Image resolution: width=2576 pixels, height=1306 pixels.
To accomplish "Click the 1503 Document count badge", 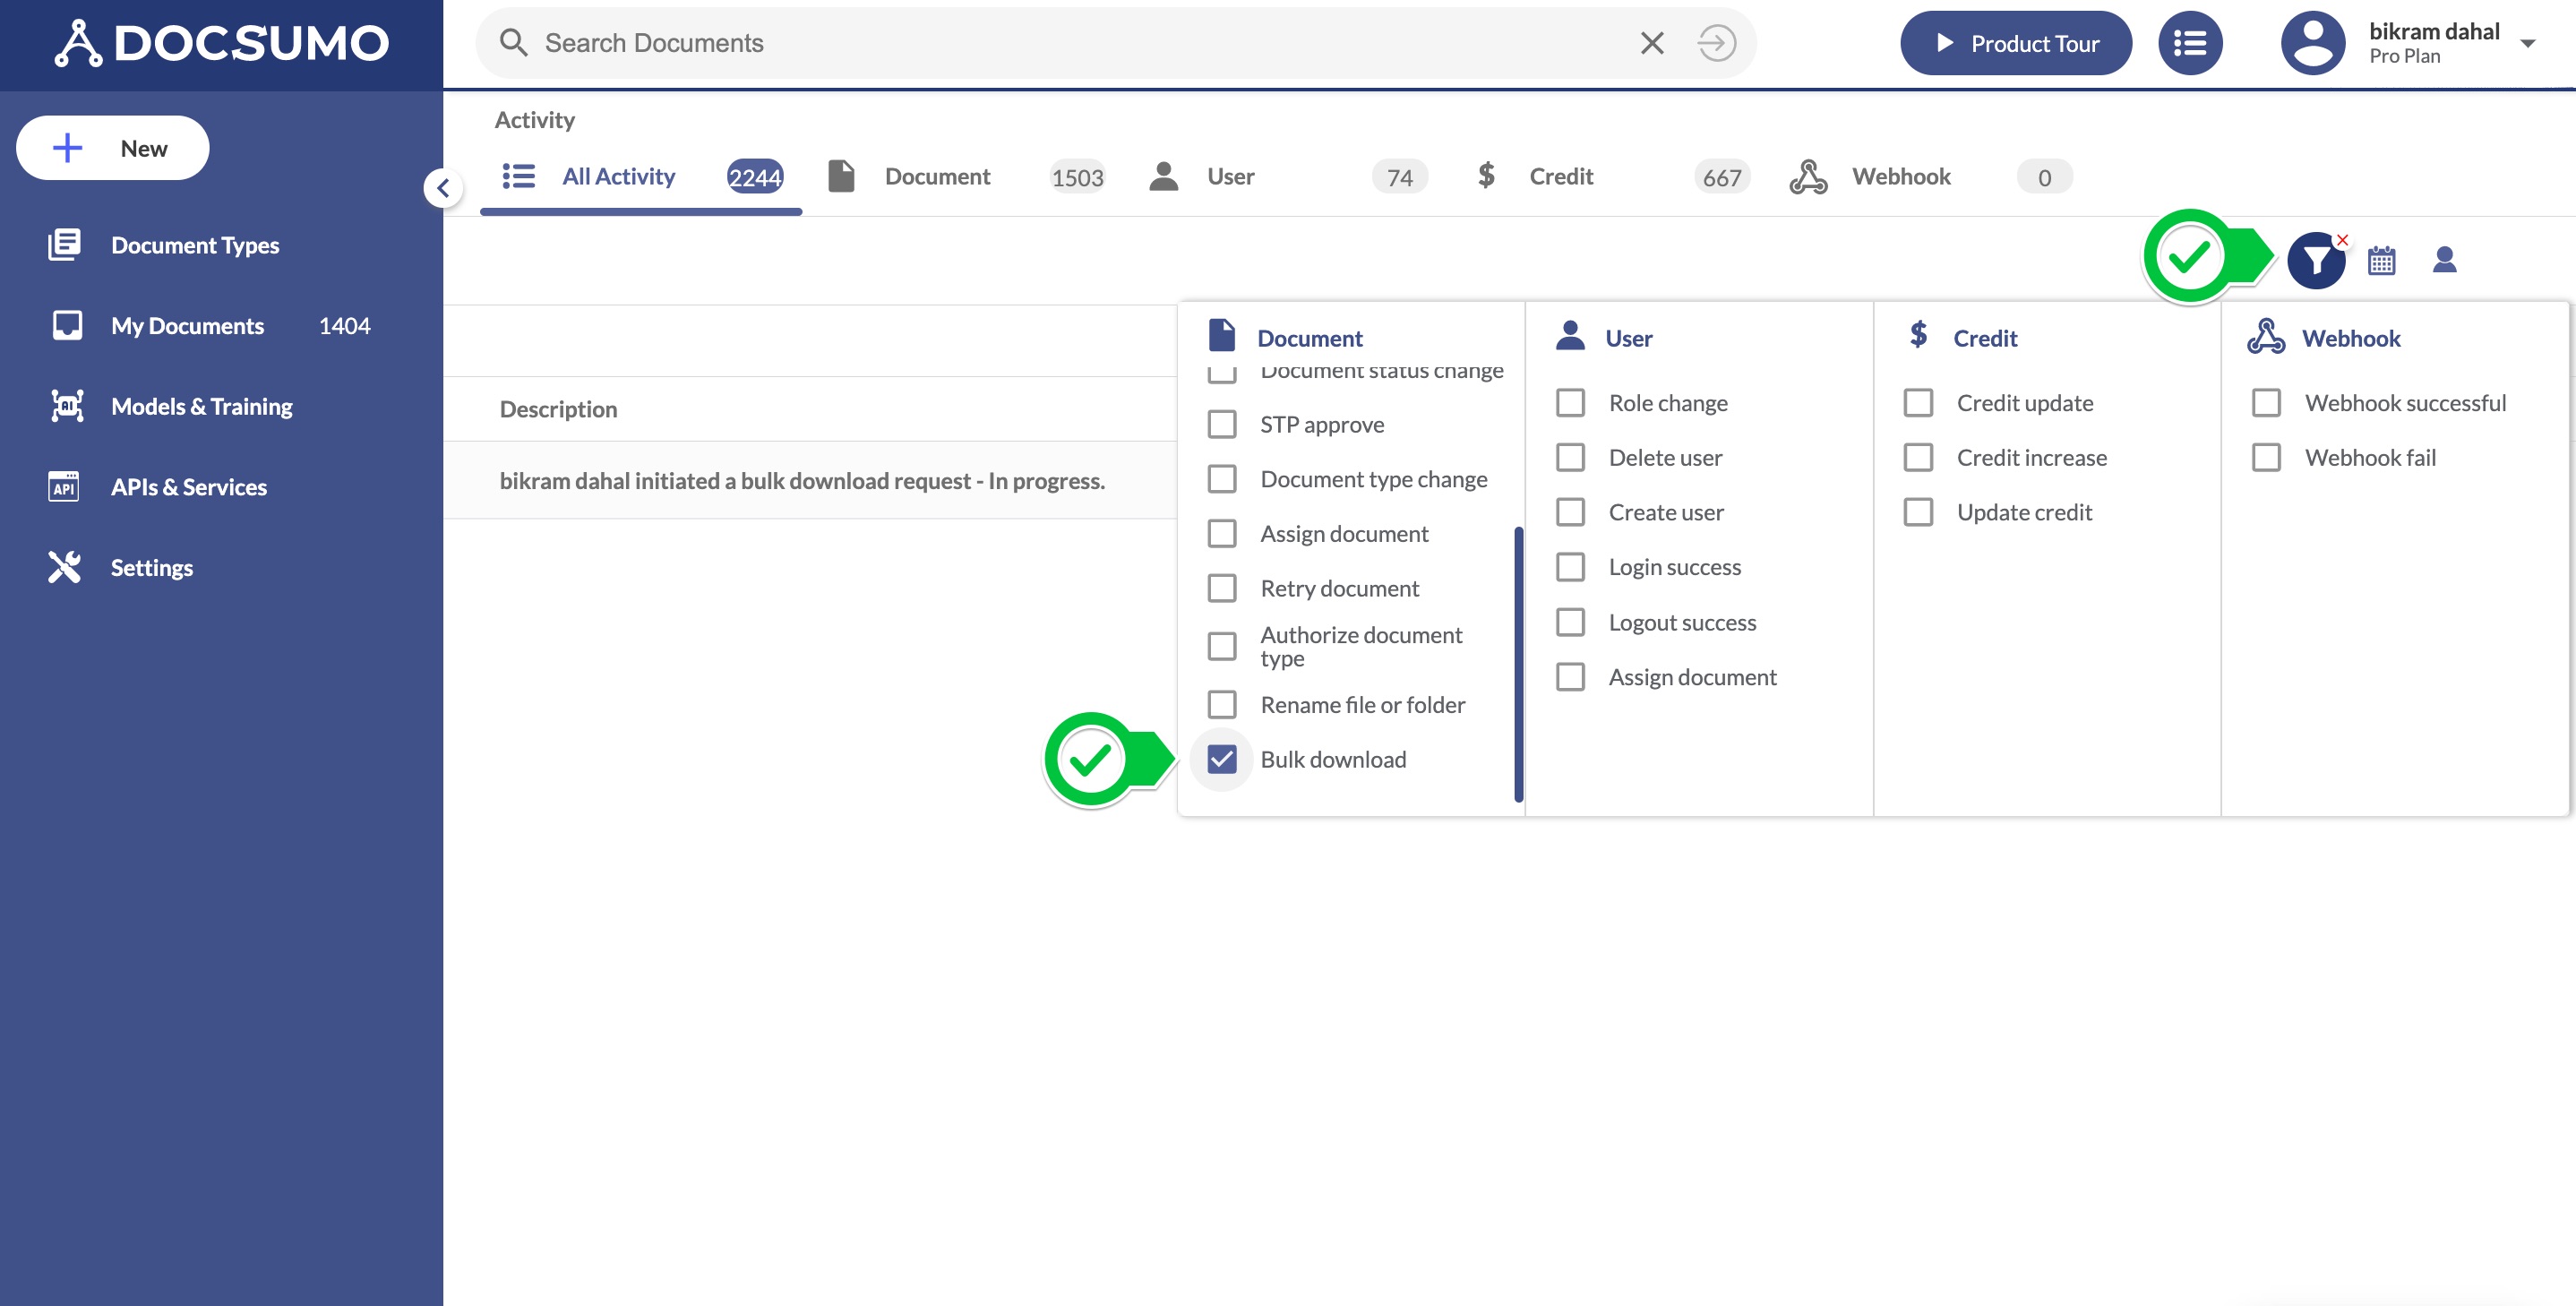I will point(1077,177).
